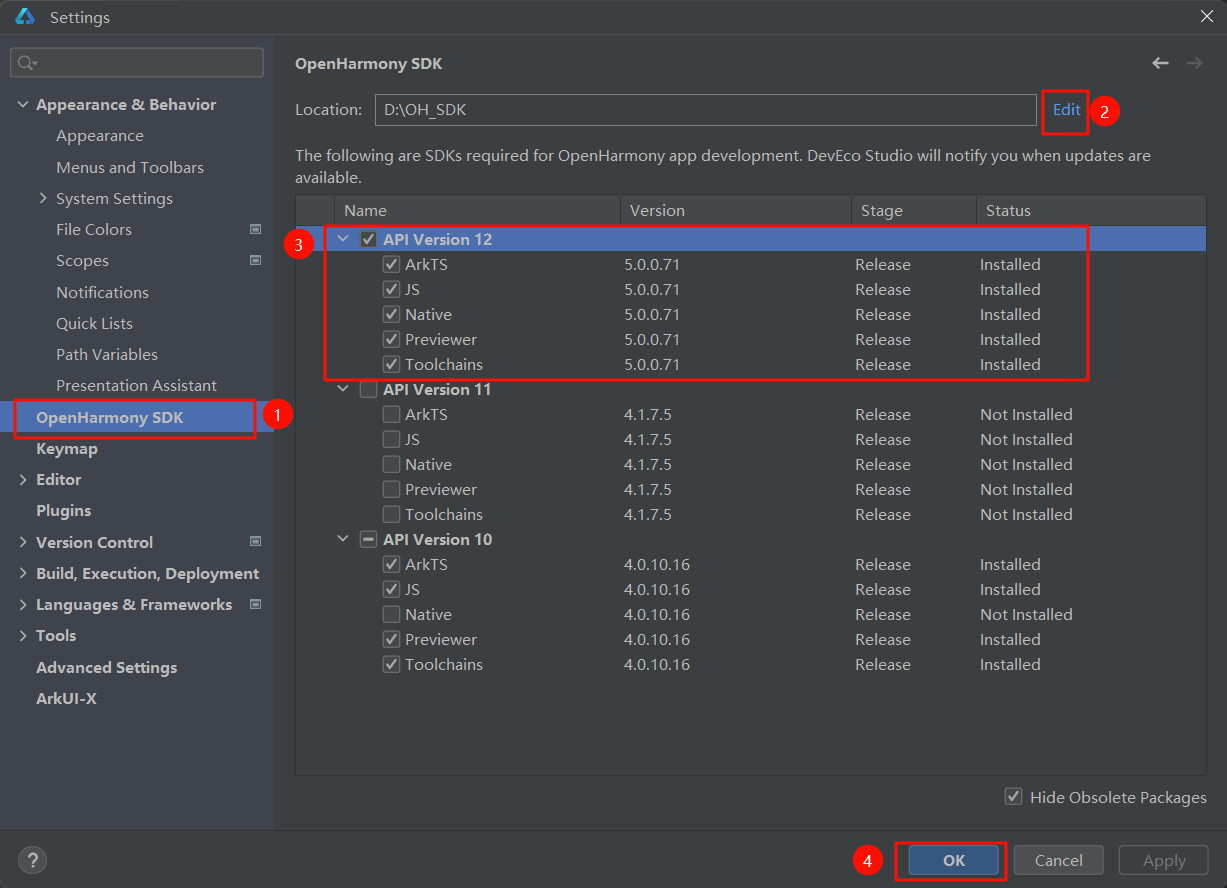Click the DevEco Studio logo in title bar
Screen dimensions: 1227x888
point(25,16)
